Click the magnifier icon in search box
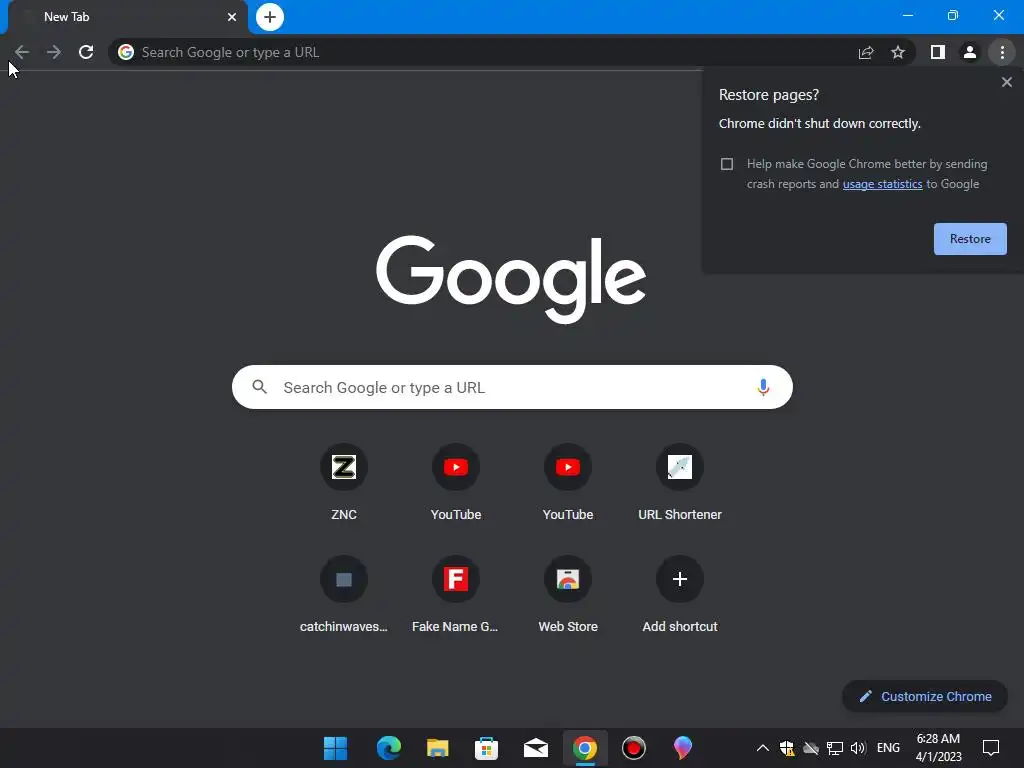This screenshot has width=1024, height=768. [x=259, y=387]
